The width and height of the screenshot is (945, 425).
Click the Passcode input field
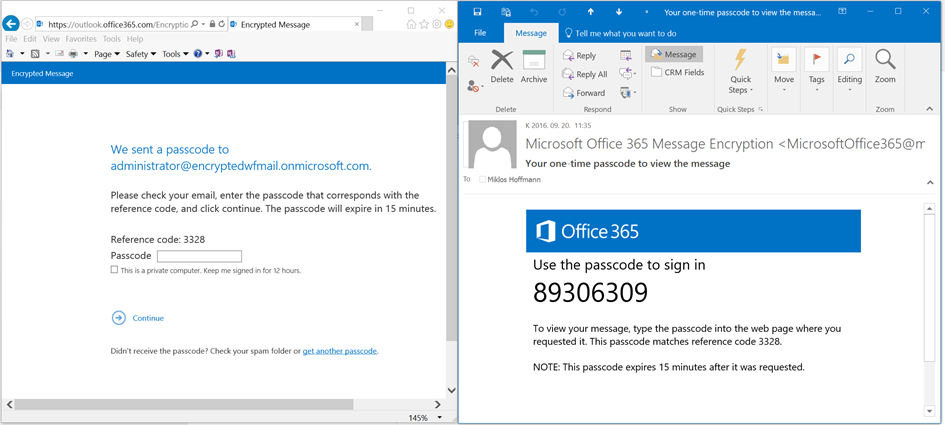pyautogui.click(x=199, y=256)
